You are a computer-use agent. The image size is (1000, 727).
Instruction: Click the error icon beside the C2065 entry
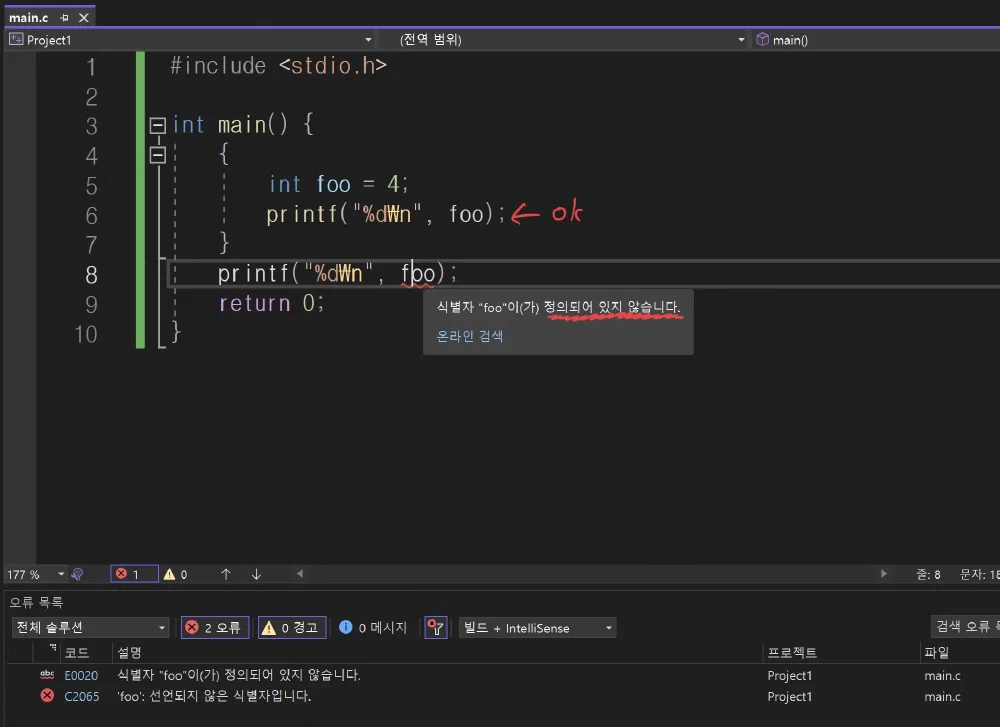[x=47, y=696]
